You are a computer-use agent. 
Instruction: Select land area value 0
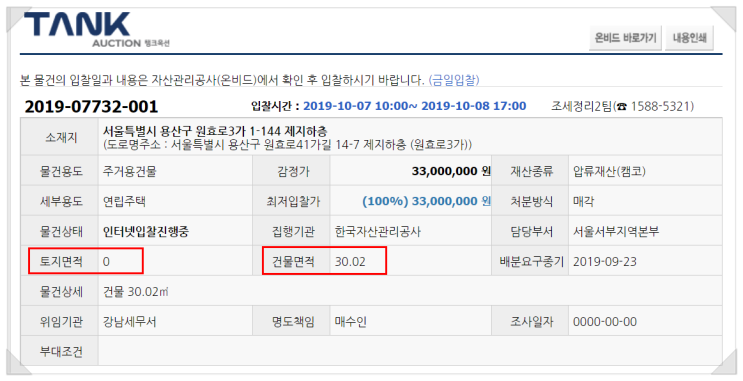[x=106, y=262]
